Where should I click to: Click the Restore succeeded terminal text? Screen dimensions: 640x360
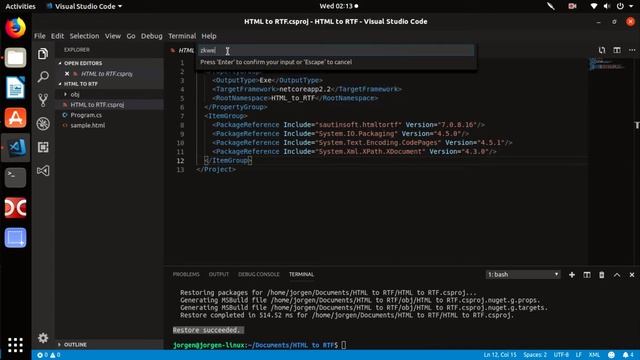tap(208, 330)
